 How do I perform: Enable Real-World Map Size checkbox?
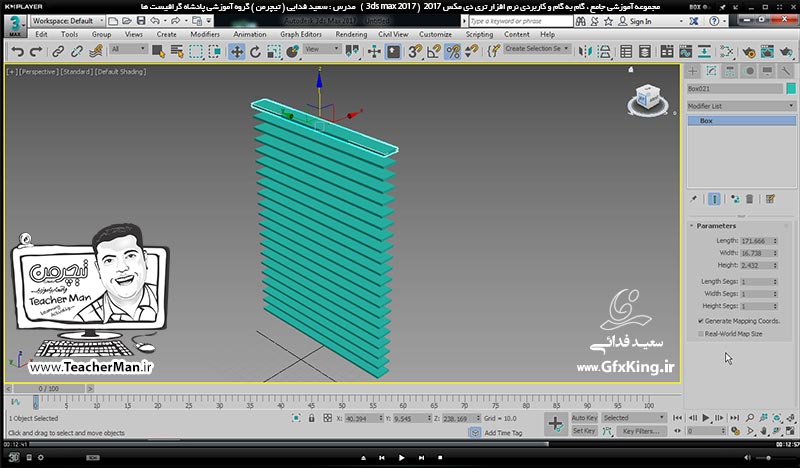tap(701, 334)
